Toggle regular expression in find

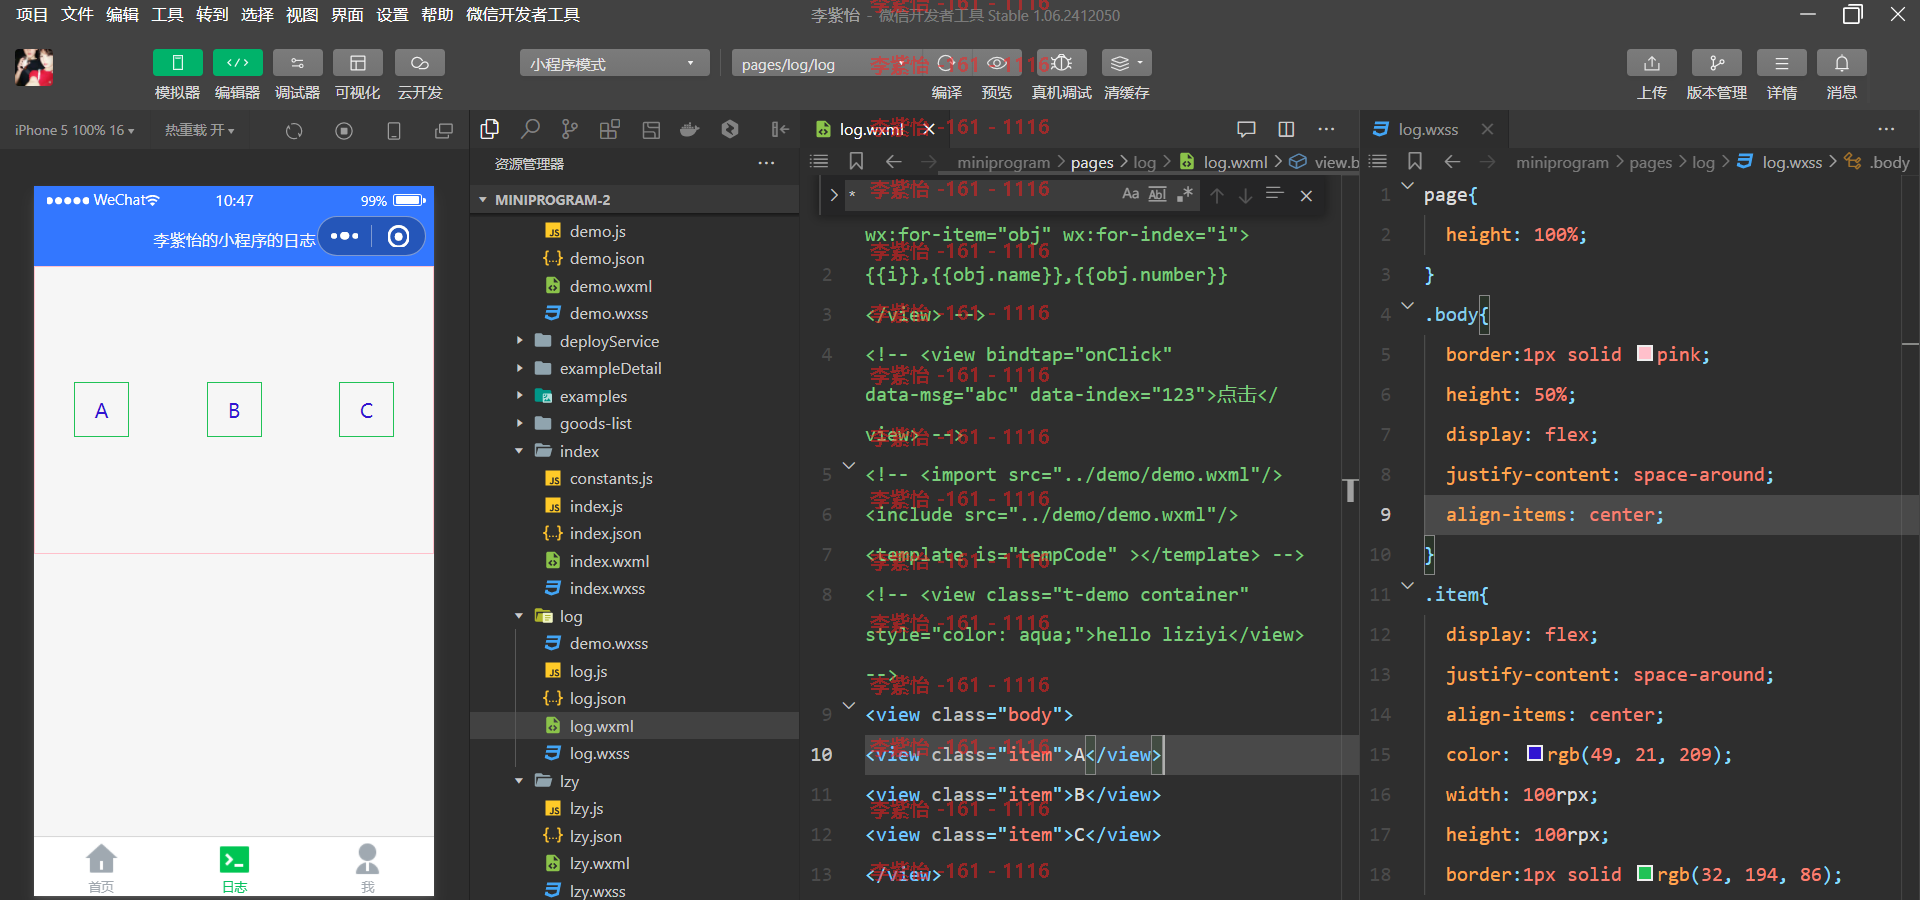pyautogui.click(x=1185, y=194)
